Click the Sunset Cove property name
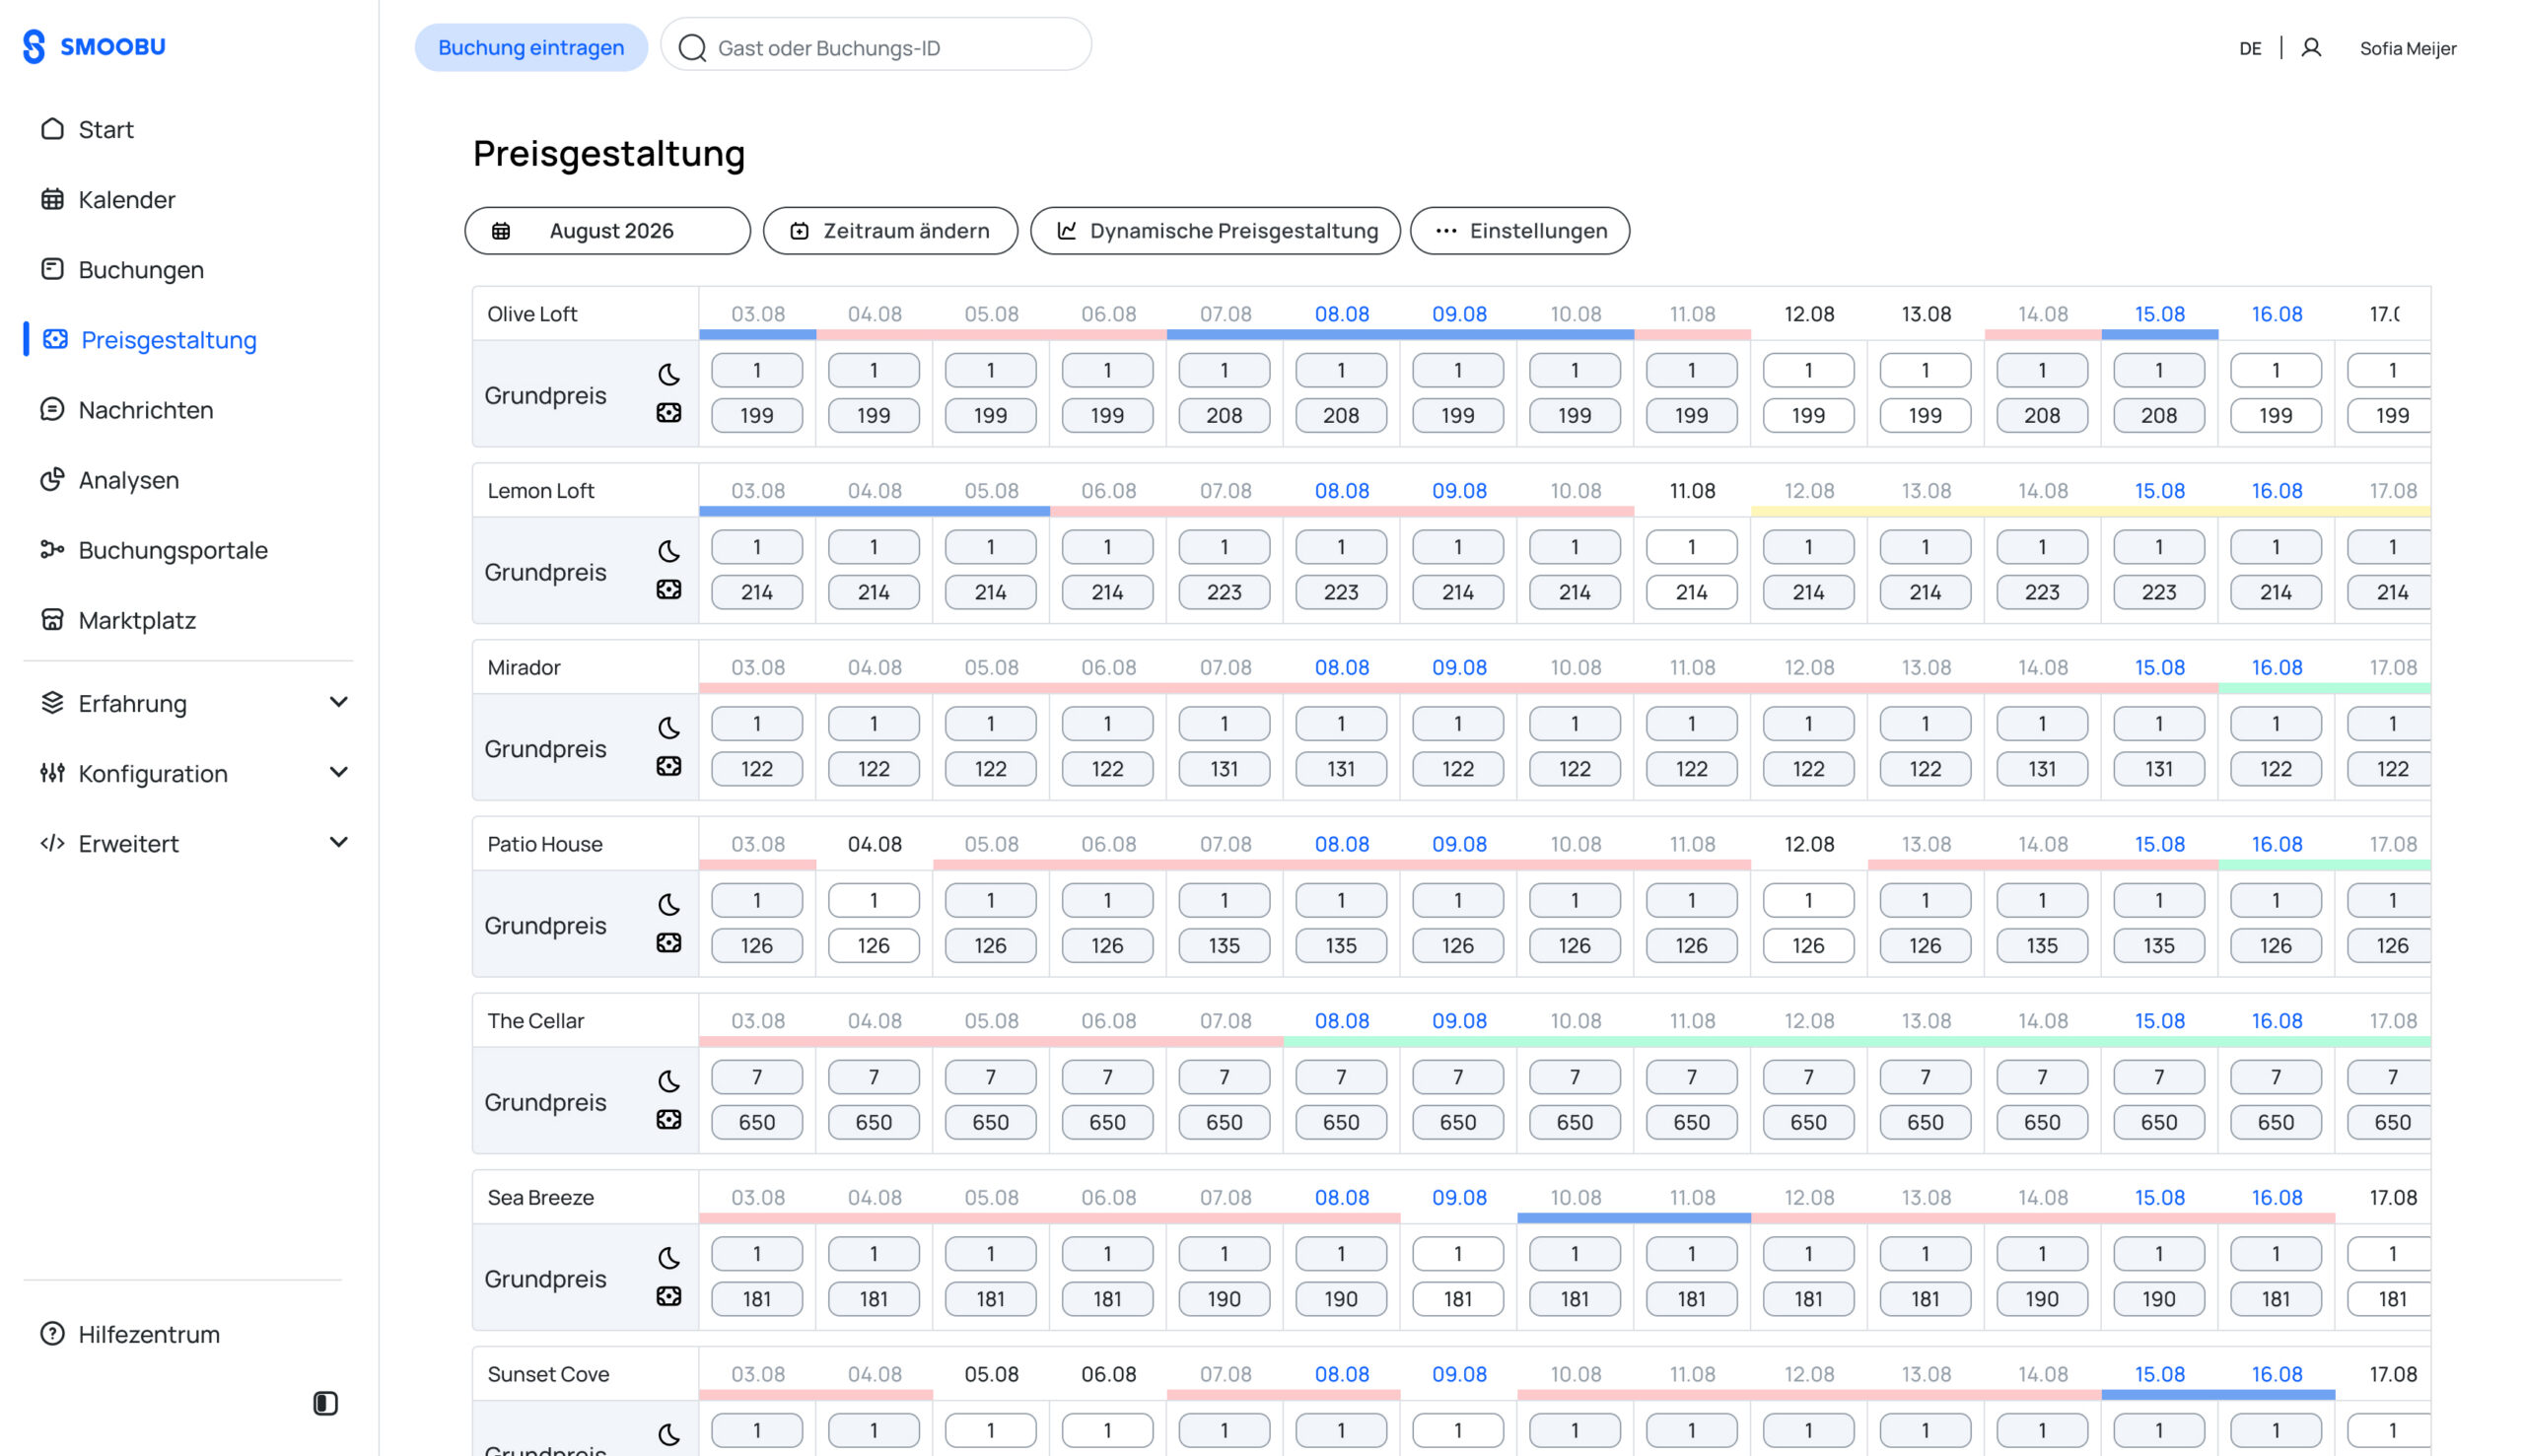This screenshot has width=2524, height=1456. [x=548, y=1374]
